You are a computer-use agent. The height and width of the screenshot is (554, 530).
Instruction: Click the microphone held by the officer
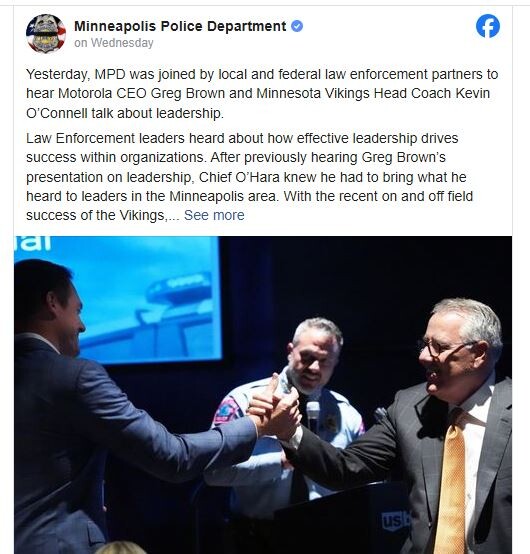click(313, 415)
